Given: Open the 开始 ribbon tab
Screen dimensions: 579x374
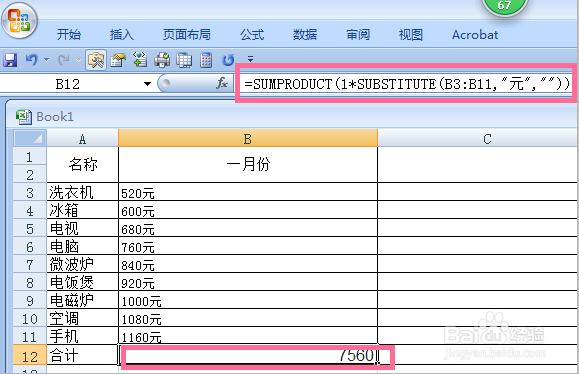Looking at the screenshot, I should (x=69, y=35).
